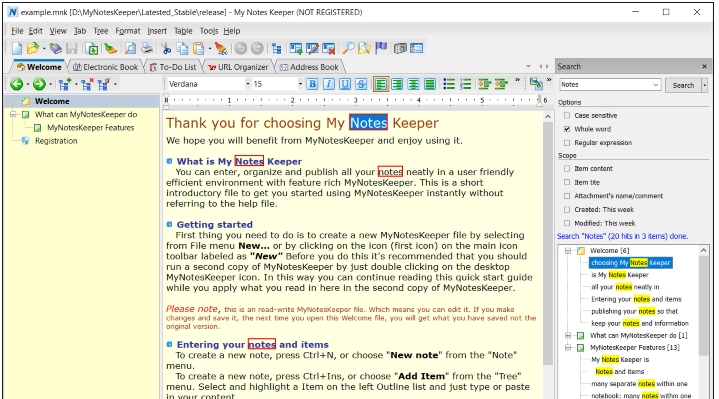Check Item title scope
Screen dimensions: 719x399
567,182
